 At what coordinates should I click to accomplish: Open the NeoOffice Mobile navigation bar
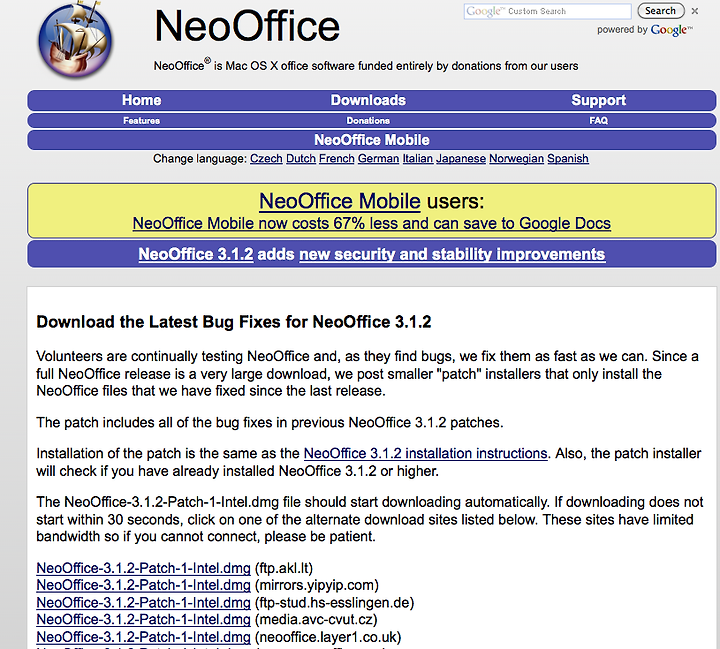pos(371,140)
